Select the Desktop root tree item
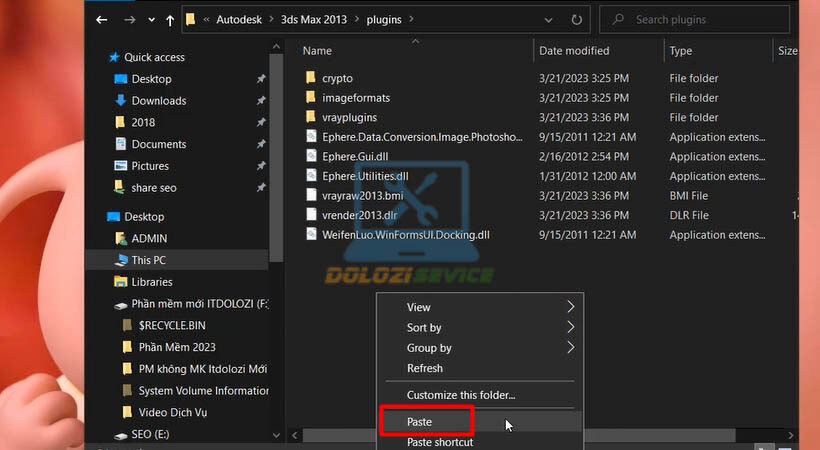Screen dimensions: 820x450 [x=144, y=217]
